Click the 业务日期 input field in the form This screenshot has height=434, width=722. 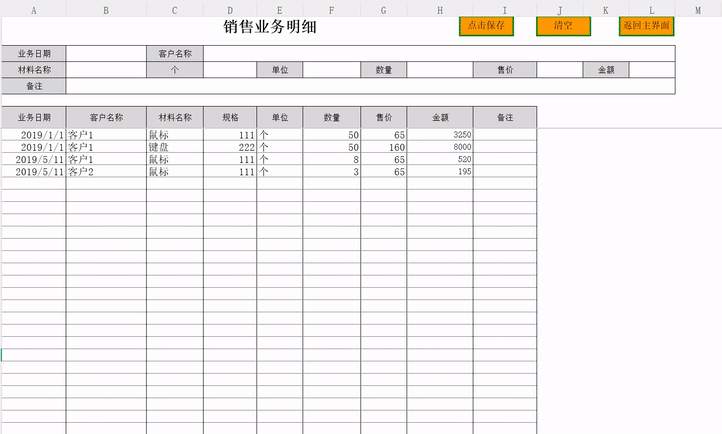(106, 53)
